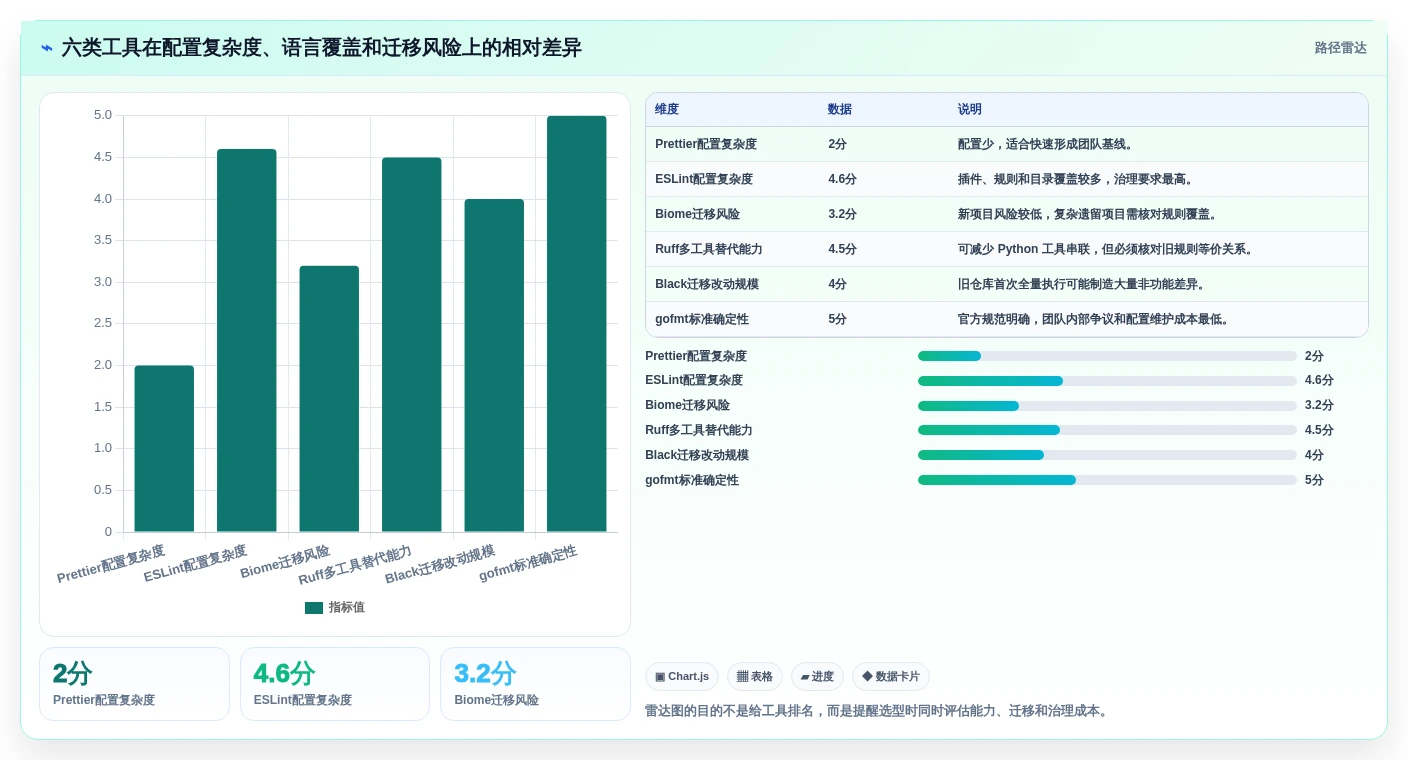Screen dimensions: 1408x760
Task: Click the 4.6分 value in the table
Action: (x=842, y=179)
